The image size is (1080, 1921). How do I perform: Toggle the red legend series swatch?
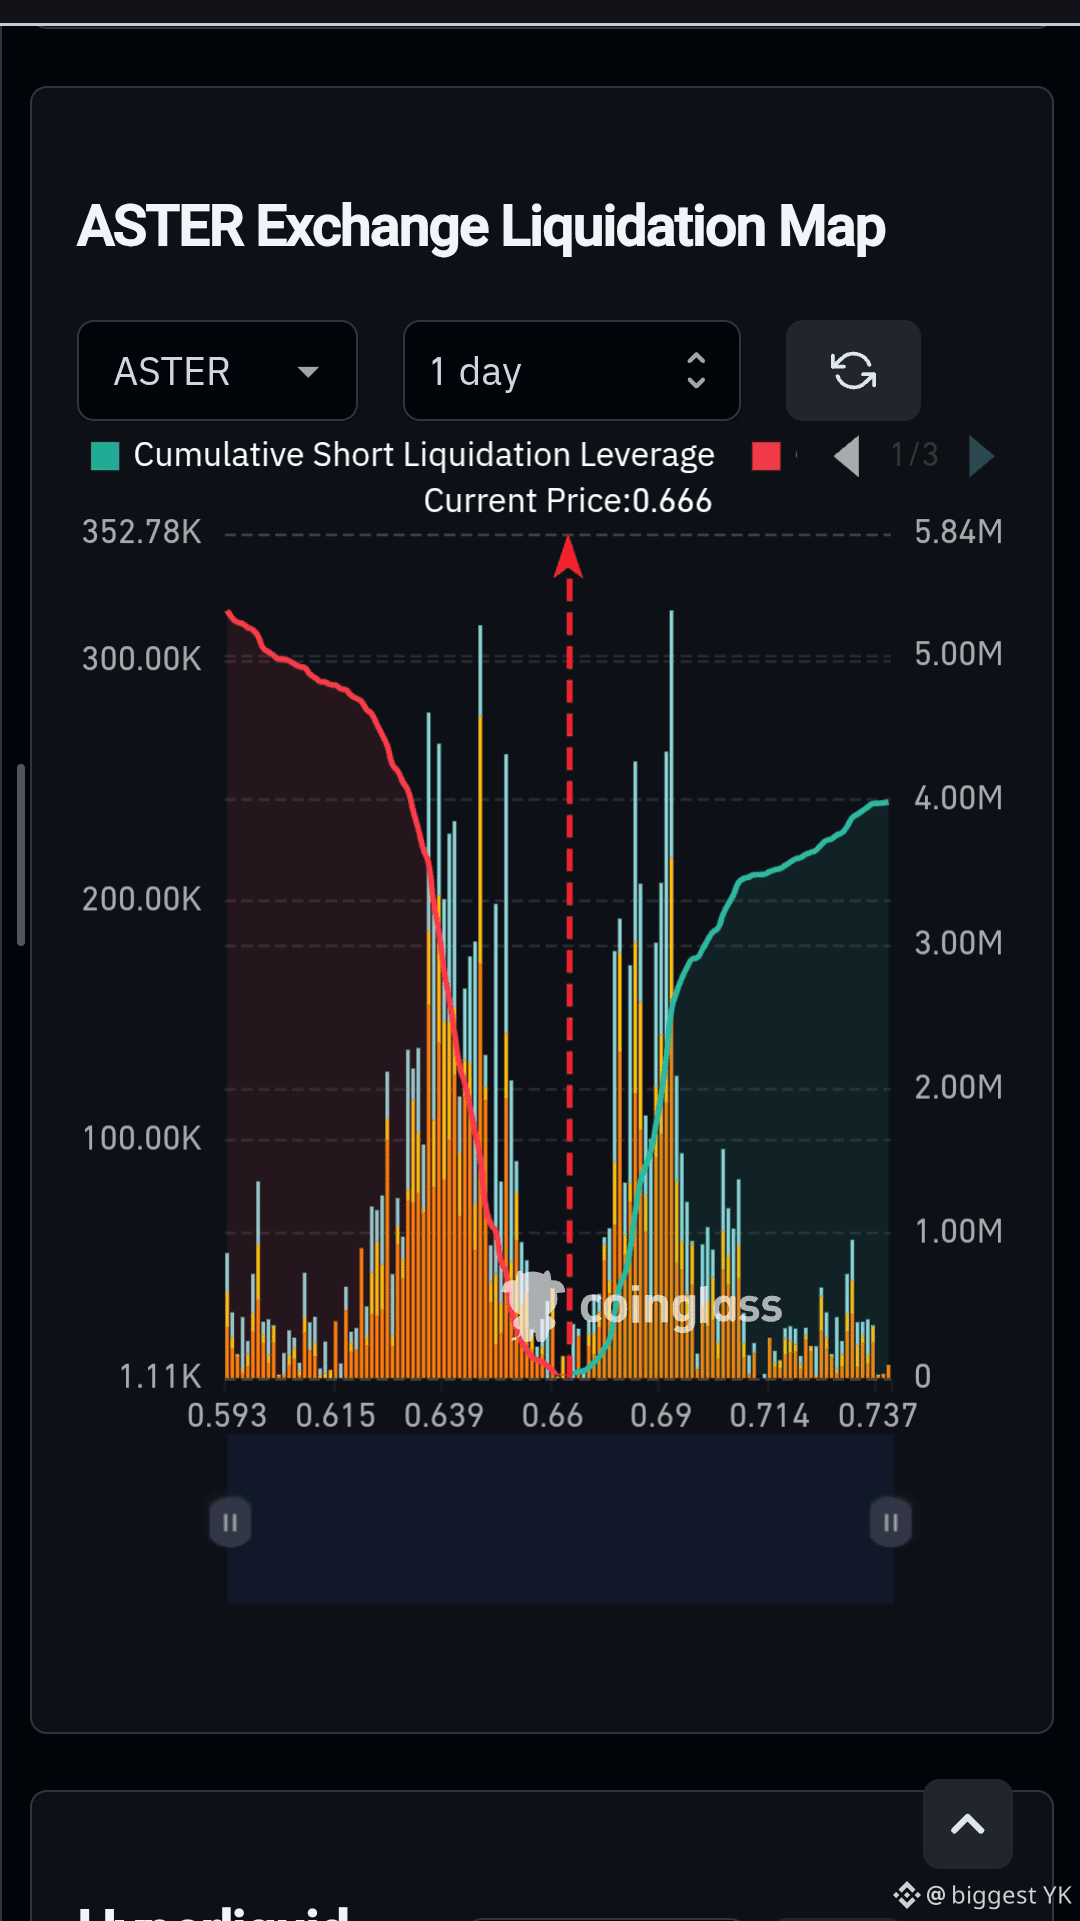(767, 456)
